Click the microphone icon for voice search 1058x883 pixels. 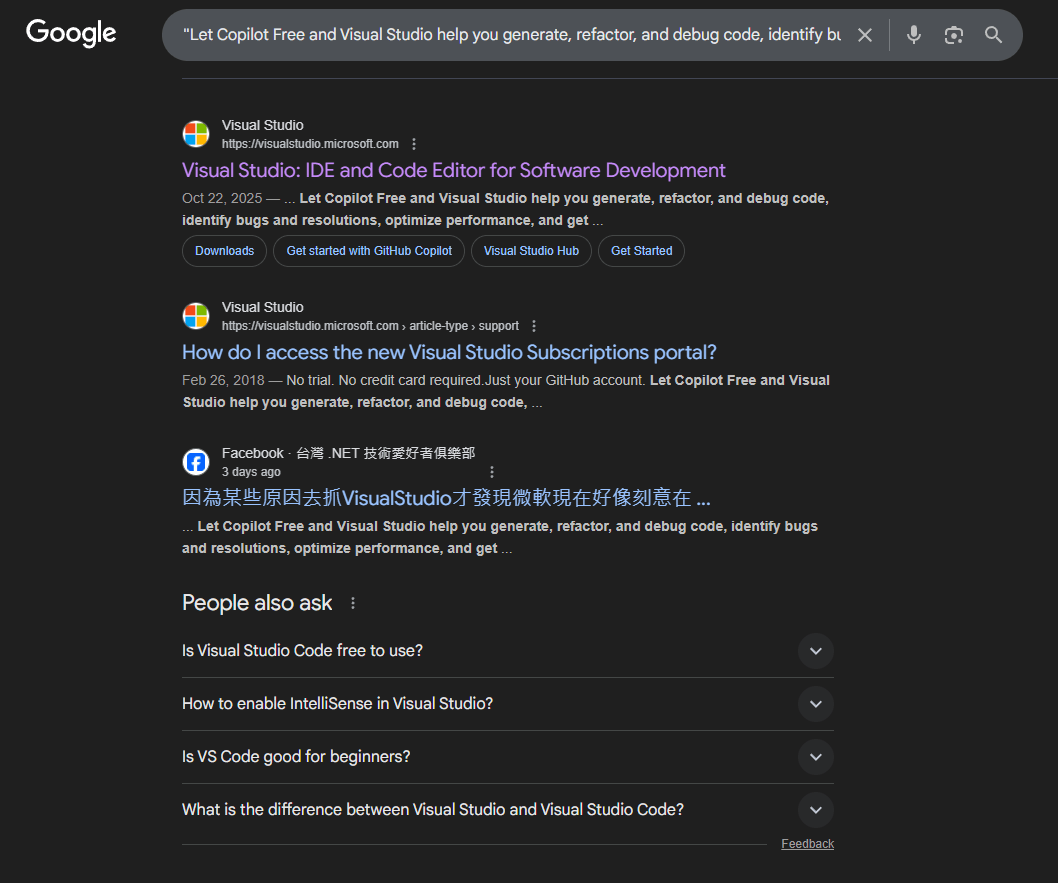[x=913, y=34]
